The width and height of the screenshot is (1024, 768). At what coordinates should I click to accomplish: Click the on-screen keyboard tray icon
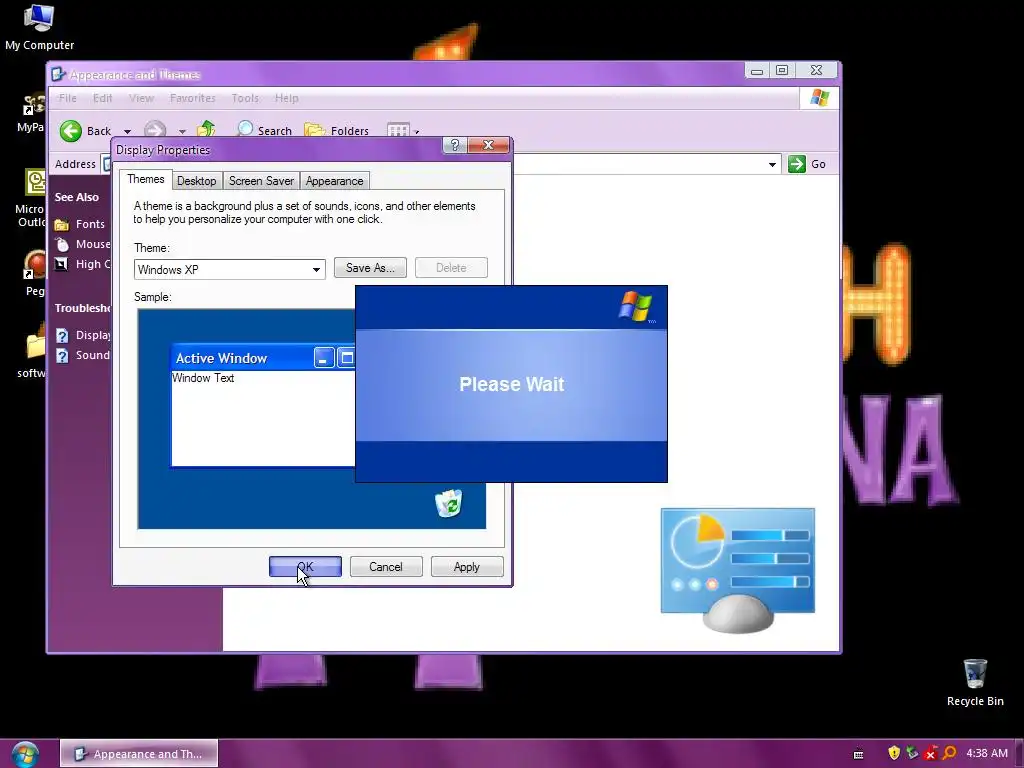point(858,754)
